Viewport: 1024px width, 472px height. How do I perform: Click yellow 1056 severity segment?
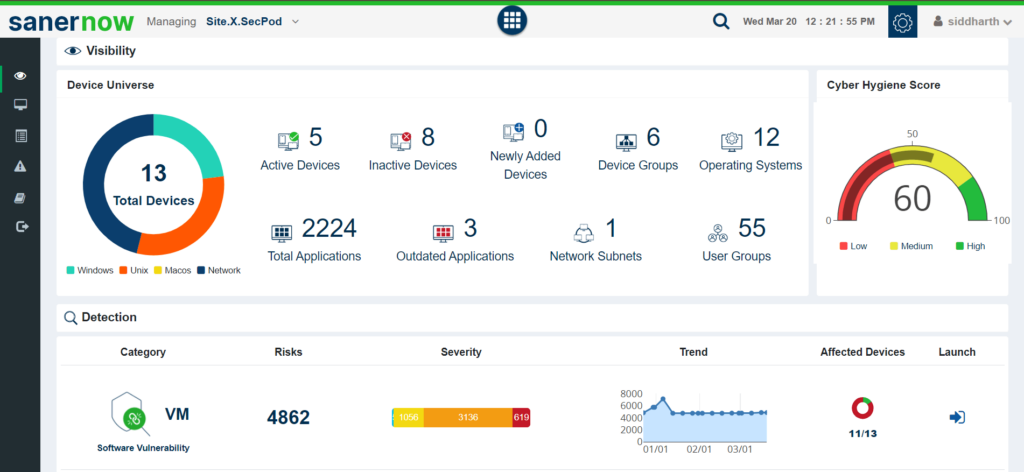pyautogui.click(x=409, y=418)
